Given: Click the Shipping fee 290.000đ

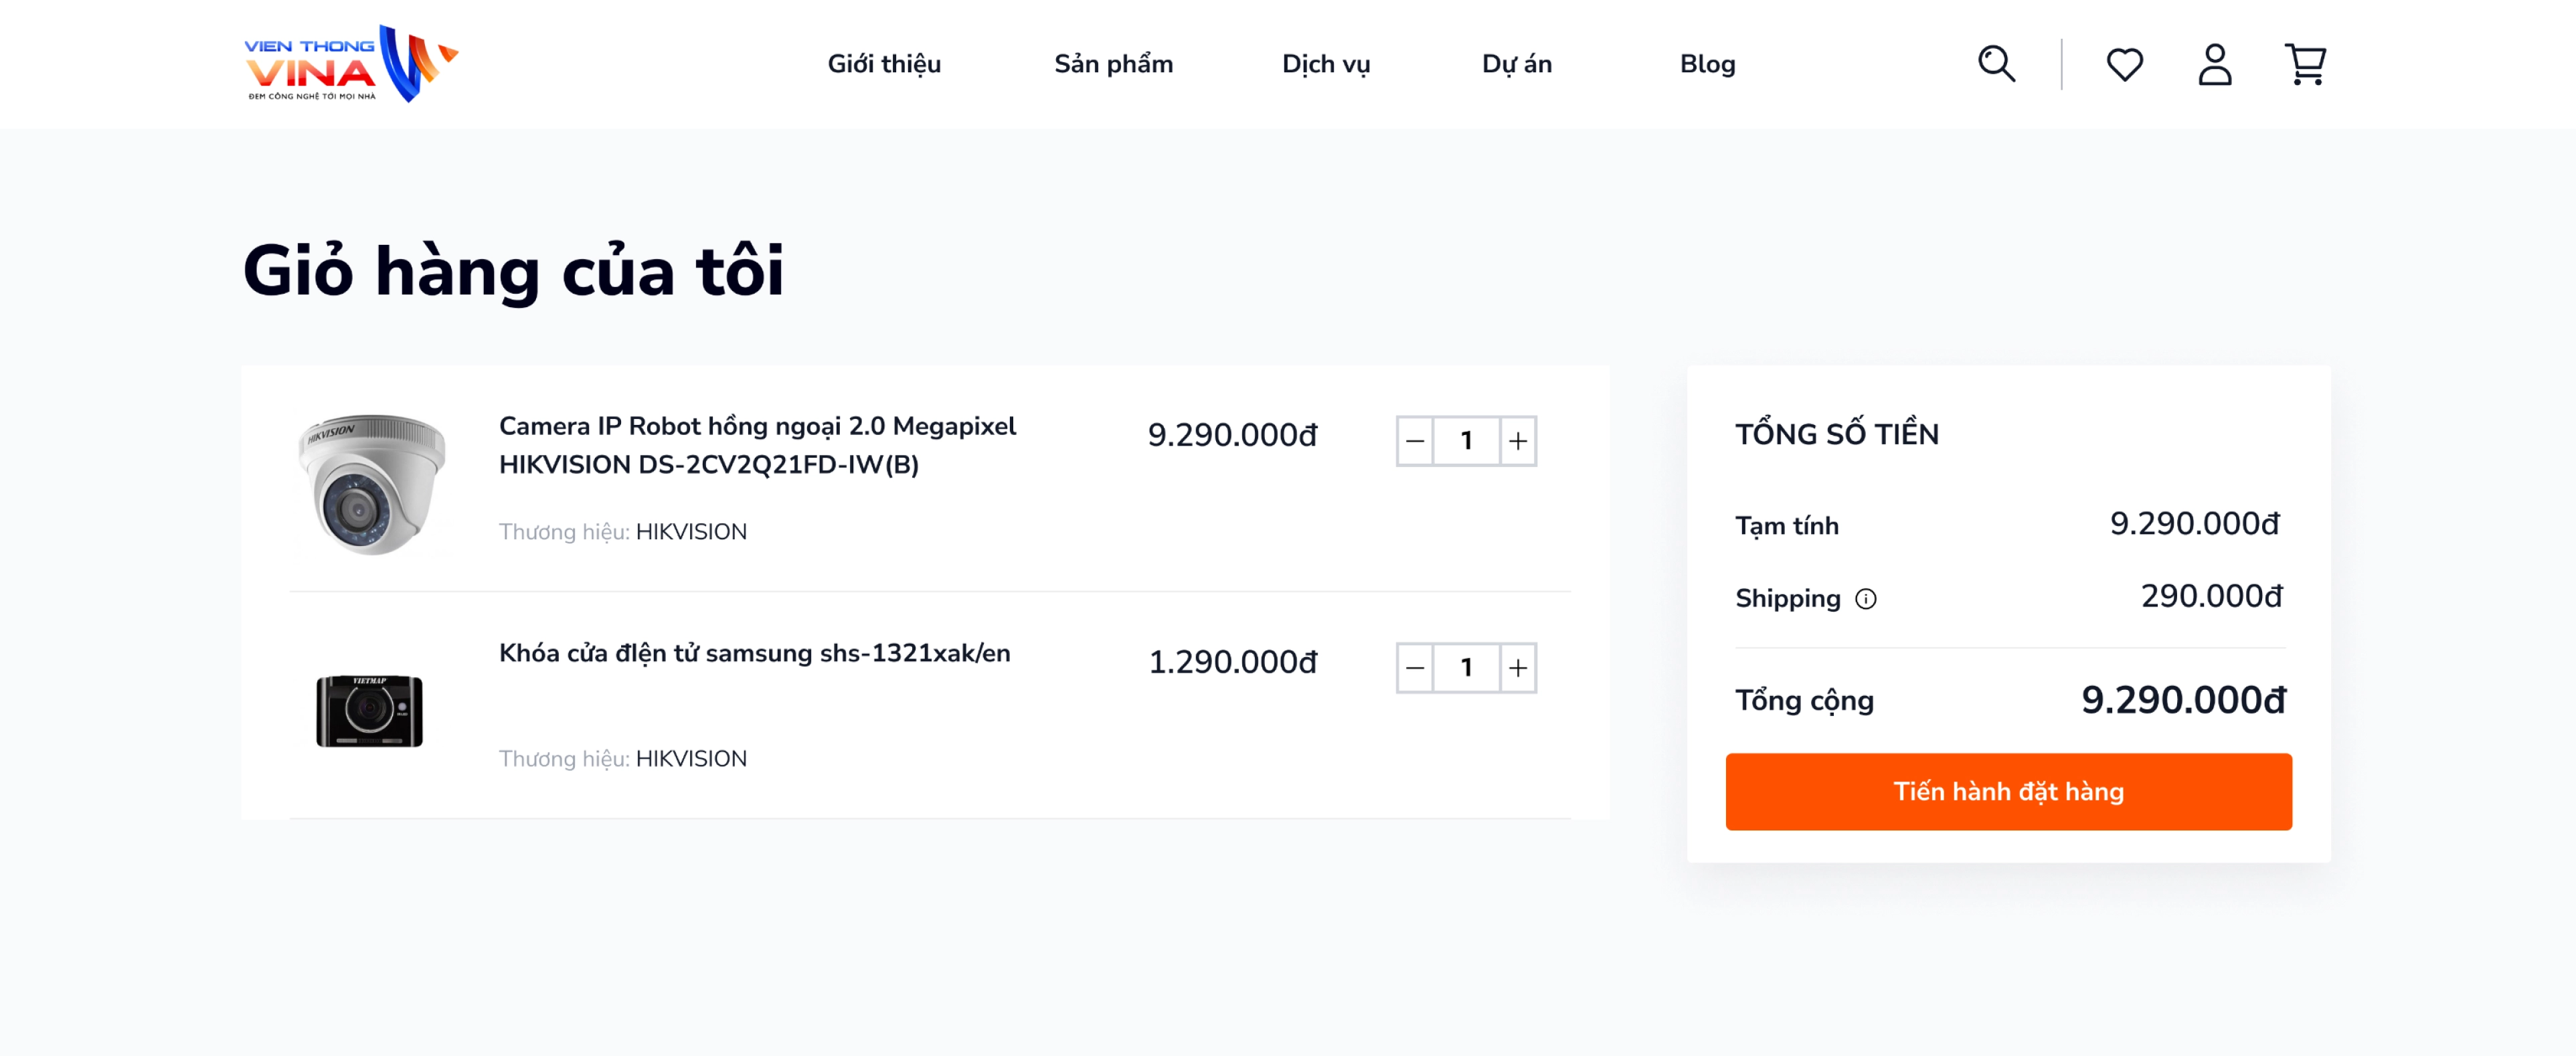Looking at the screenshot, I should (x=2211, y=597).
